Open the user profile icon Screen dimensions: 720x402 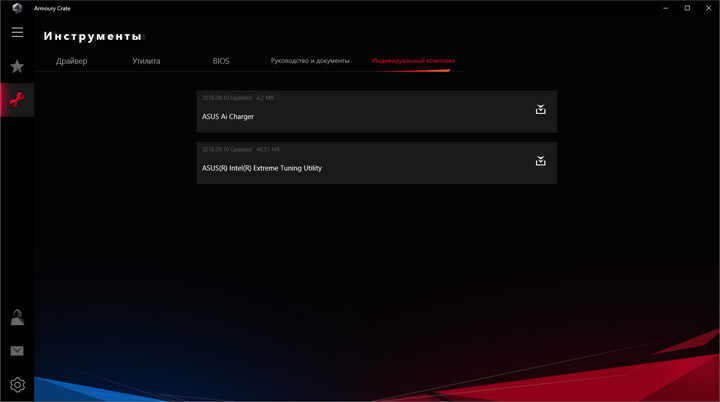tap(17, 317)
